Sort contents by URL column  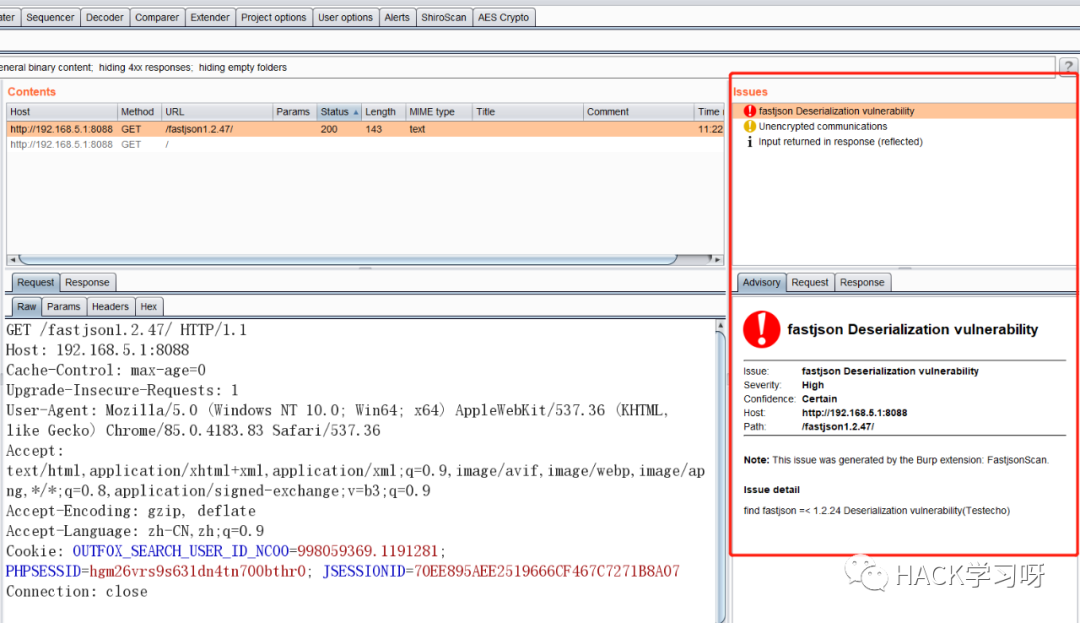tap(217, 112)
